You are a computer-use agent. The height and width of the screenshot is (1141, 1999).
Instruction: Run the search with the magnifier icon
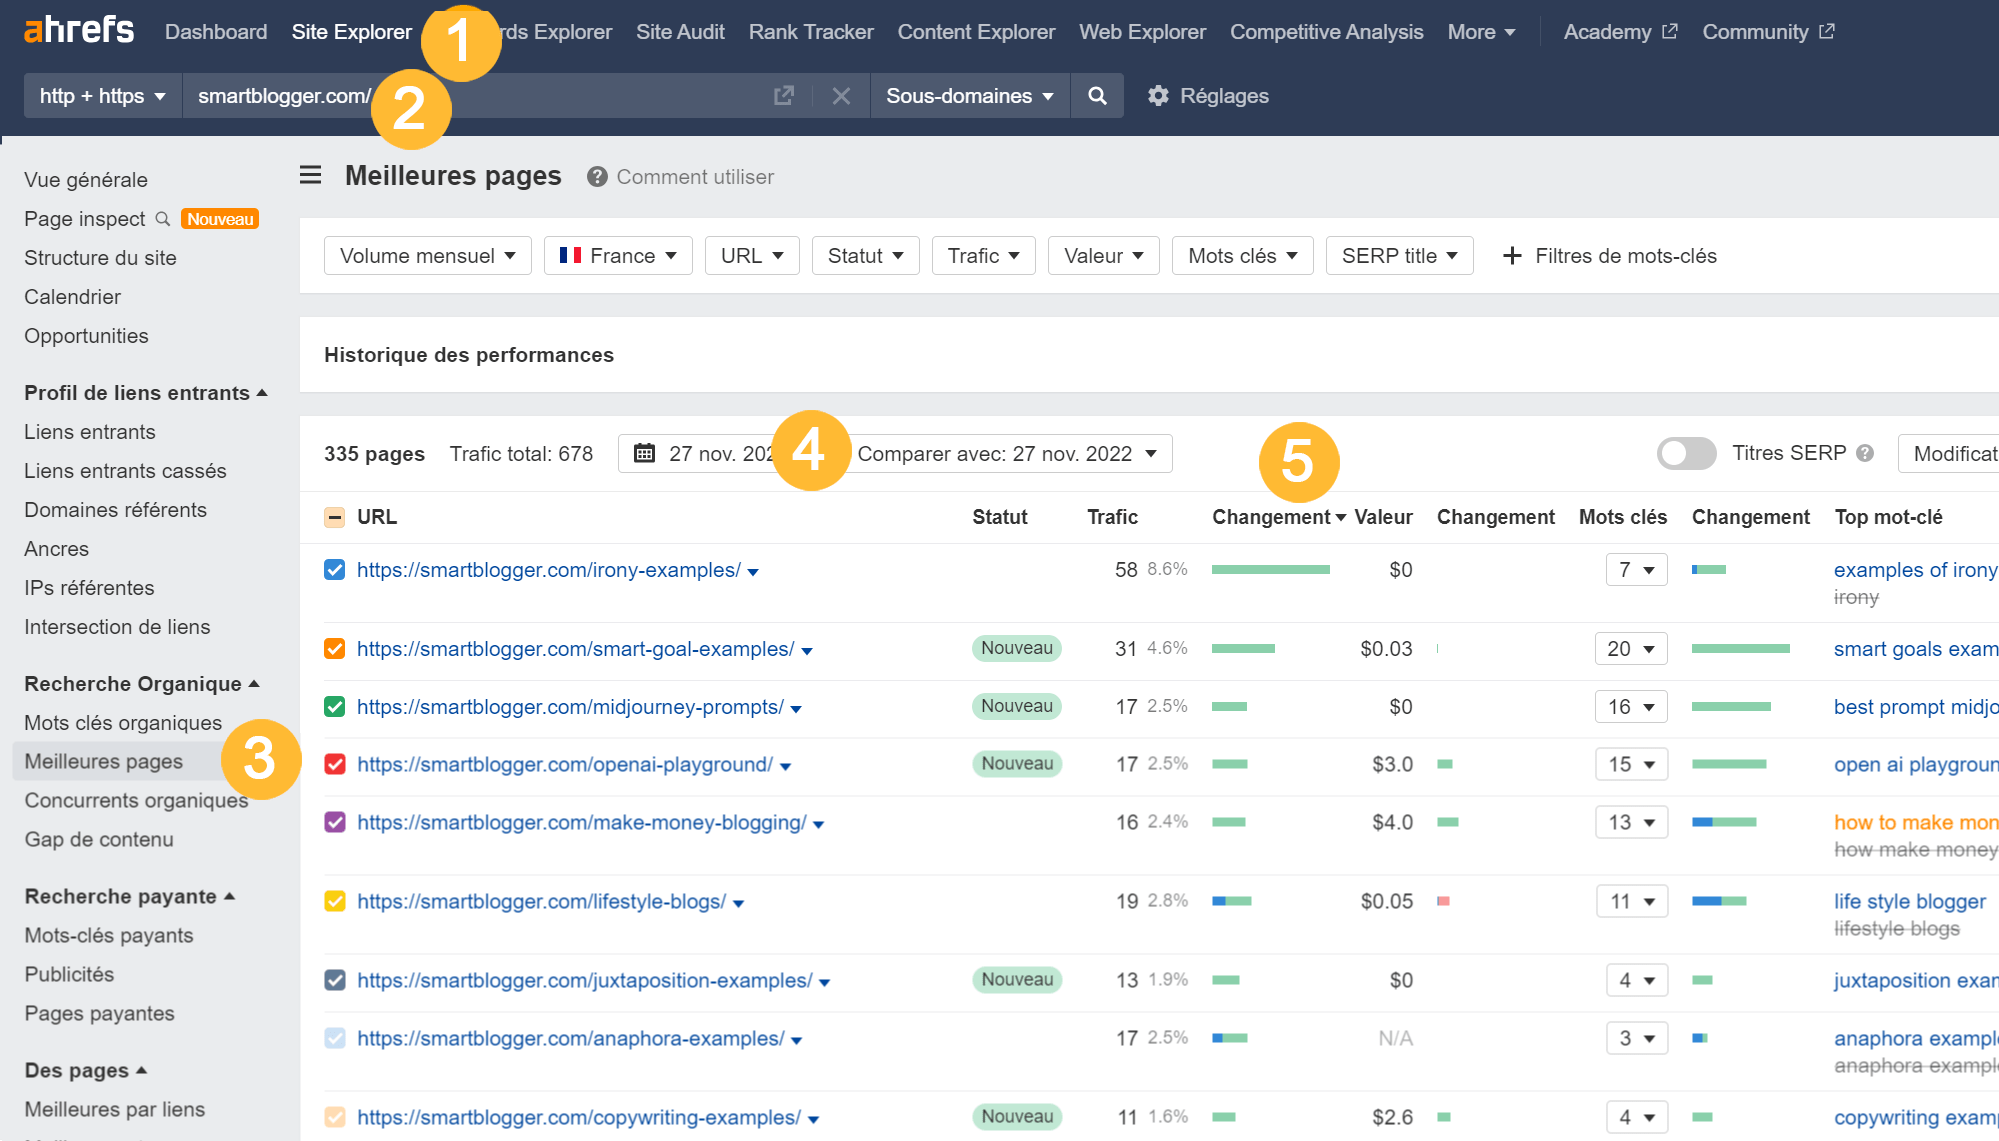[1097, 95]
